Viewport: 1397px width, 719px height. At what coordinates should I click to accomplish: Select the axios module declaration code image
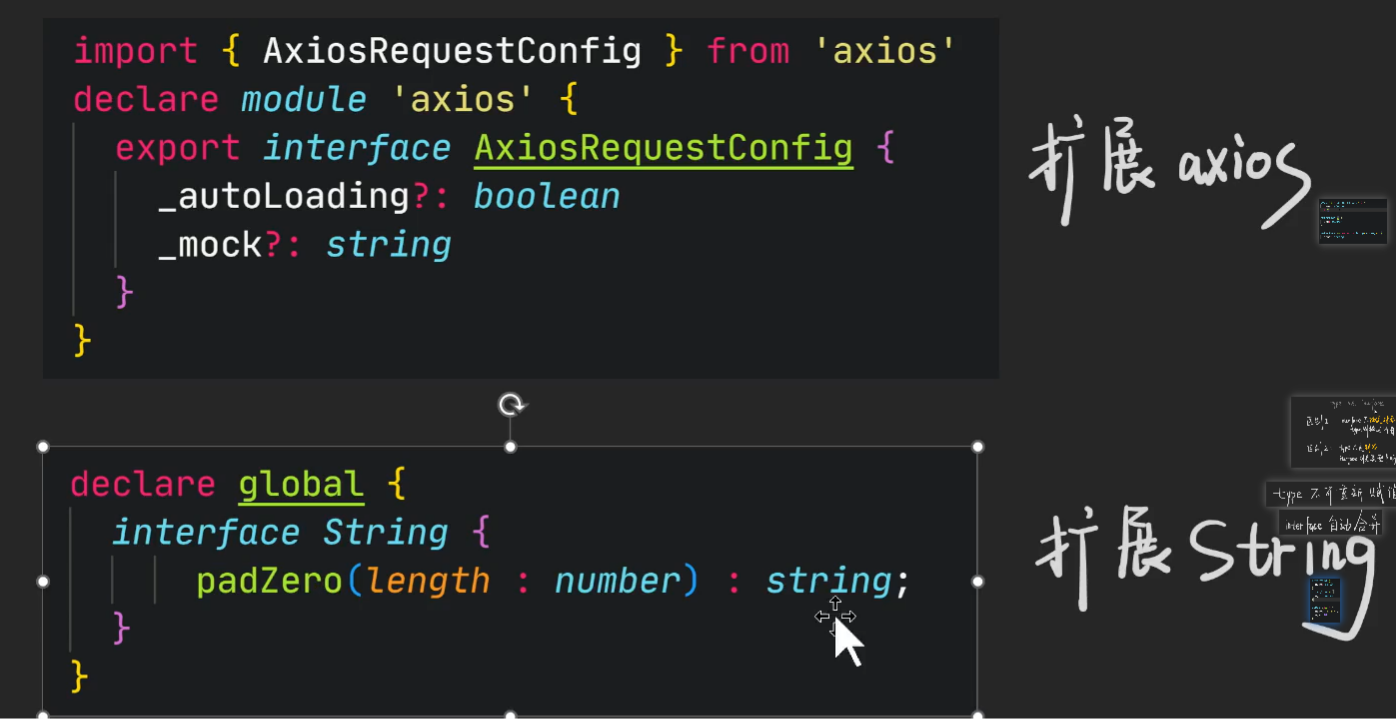click(521, 198)
